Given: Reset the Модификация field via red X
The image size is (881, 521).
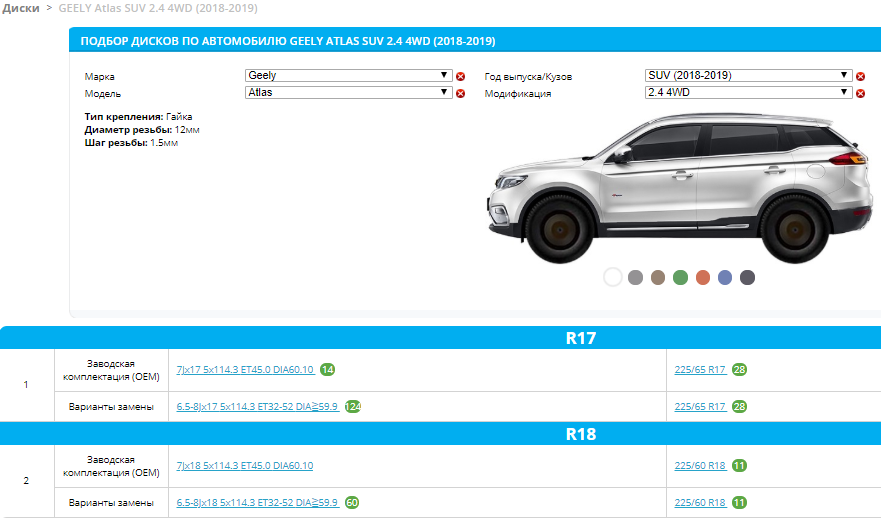Looking at the screenshot, I should (860, 94).
